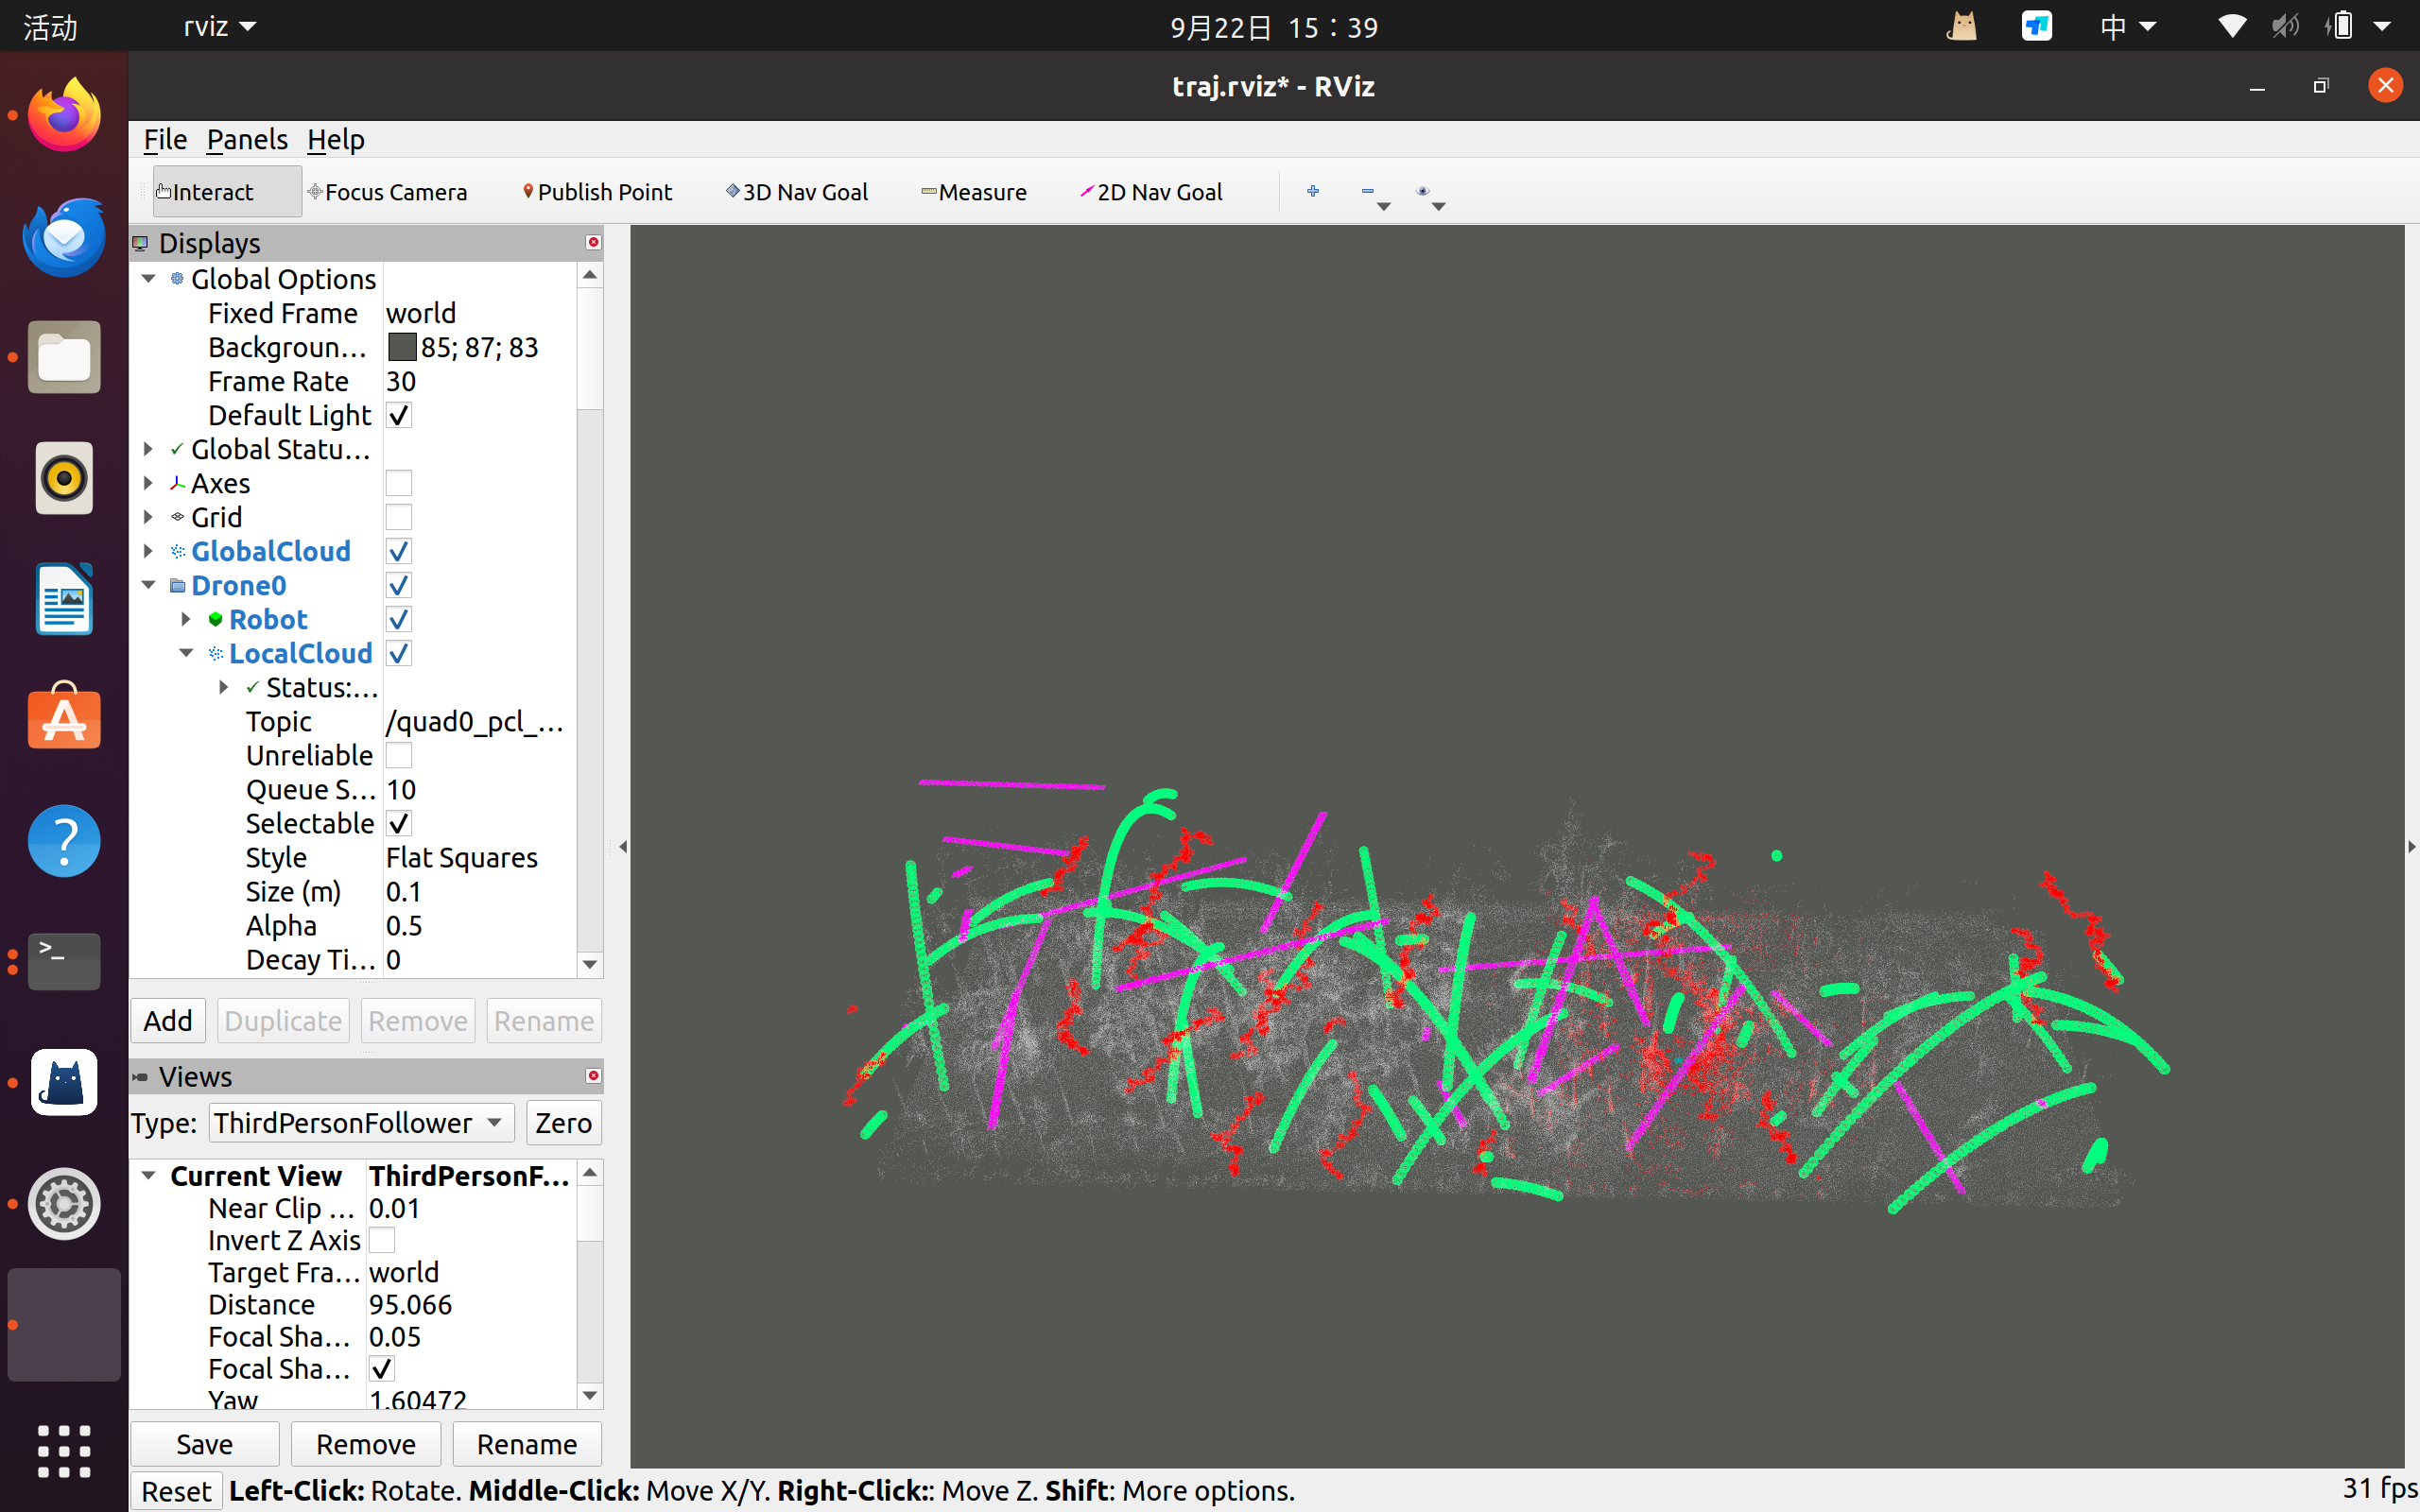Click the toolbar options eye icon

(1422, 190)
